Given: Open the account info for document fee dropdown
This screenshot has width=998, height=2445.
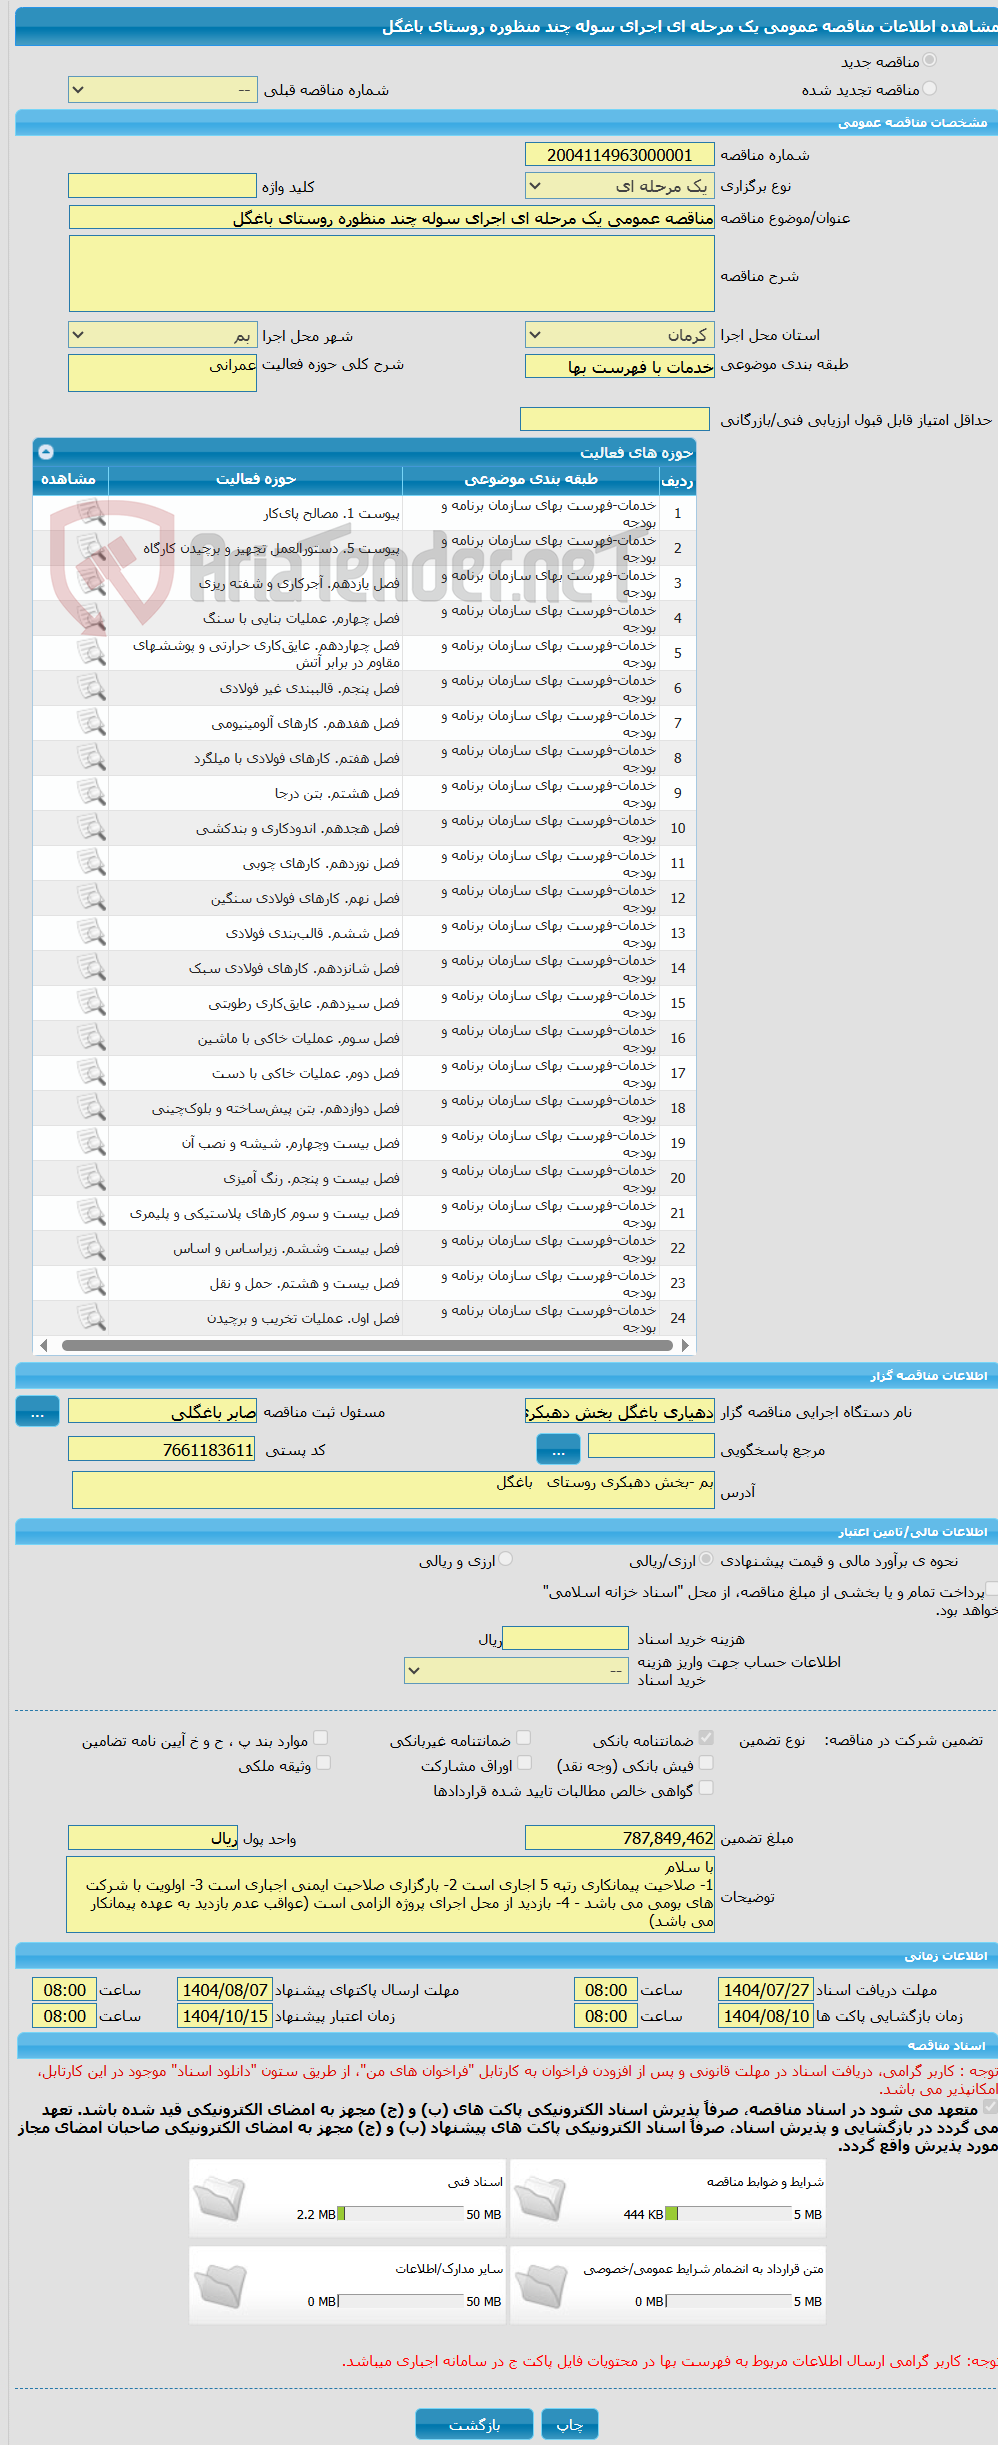Looking at the screenshot, I should click(517, 1670).
